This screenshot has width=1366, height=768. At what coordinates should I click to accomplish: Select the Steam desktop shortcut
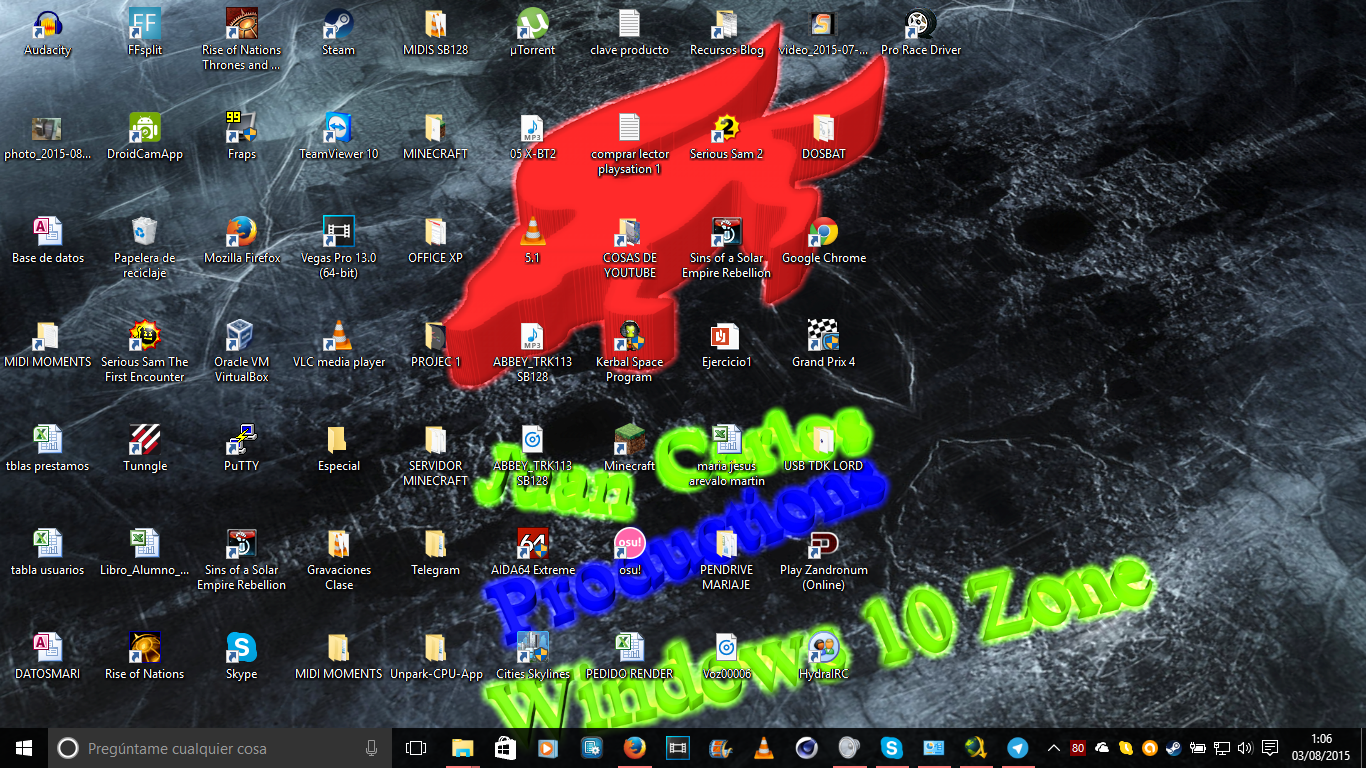(x=338, y=32)
